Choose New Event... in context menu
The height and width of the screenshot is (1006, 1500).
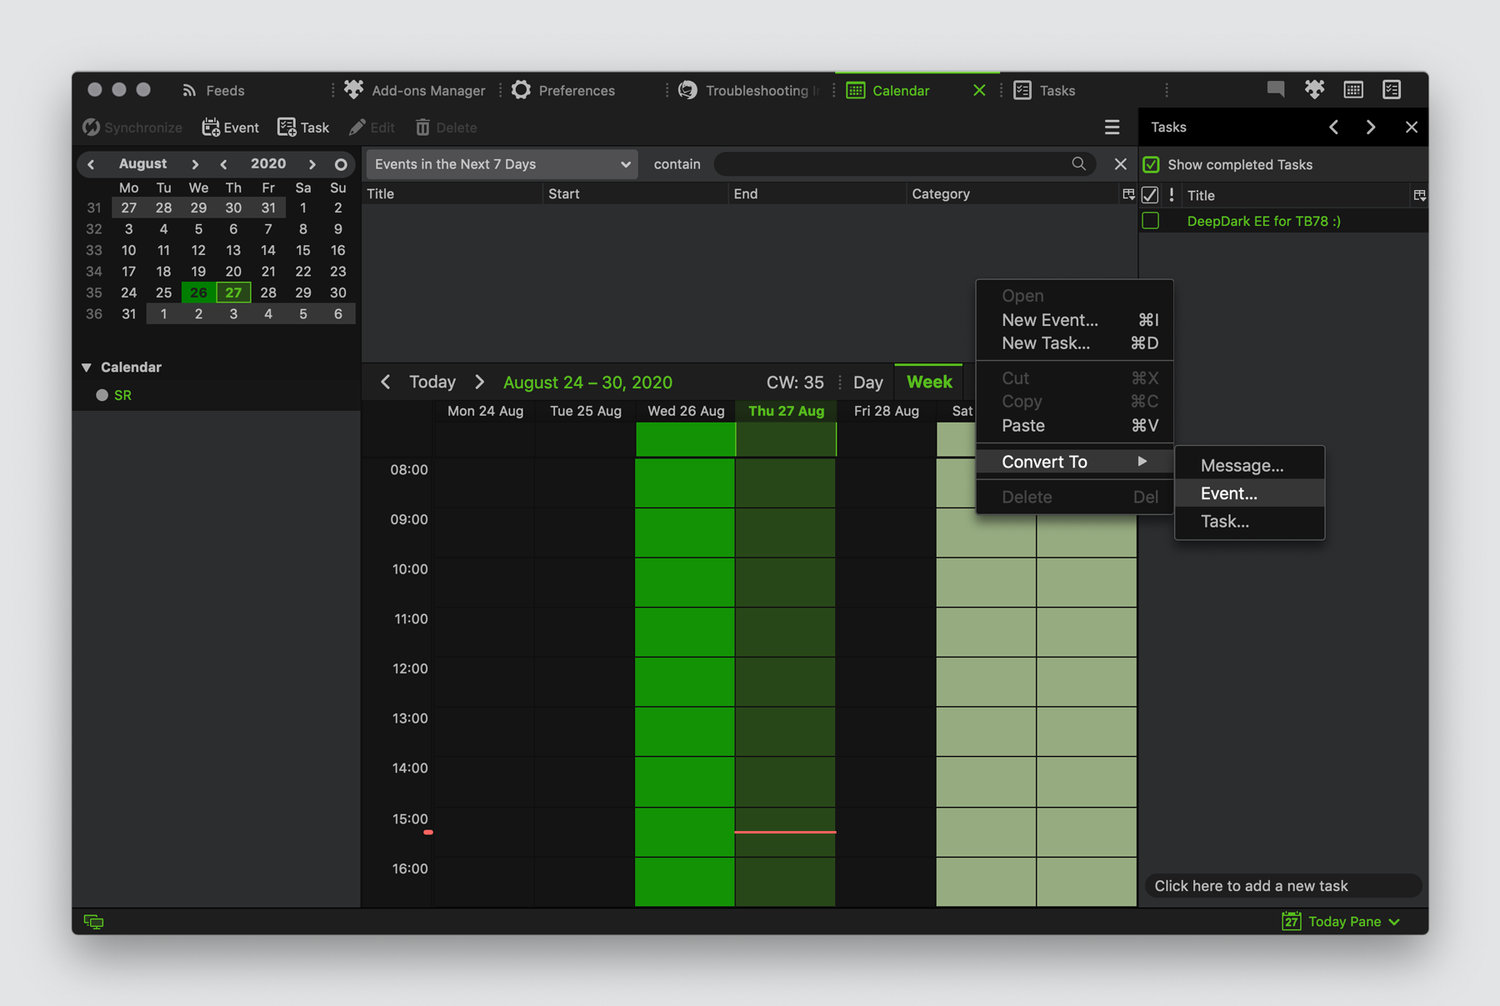pyautogui.click(x=1075, y=320)
